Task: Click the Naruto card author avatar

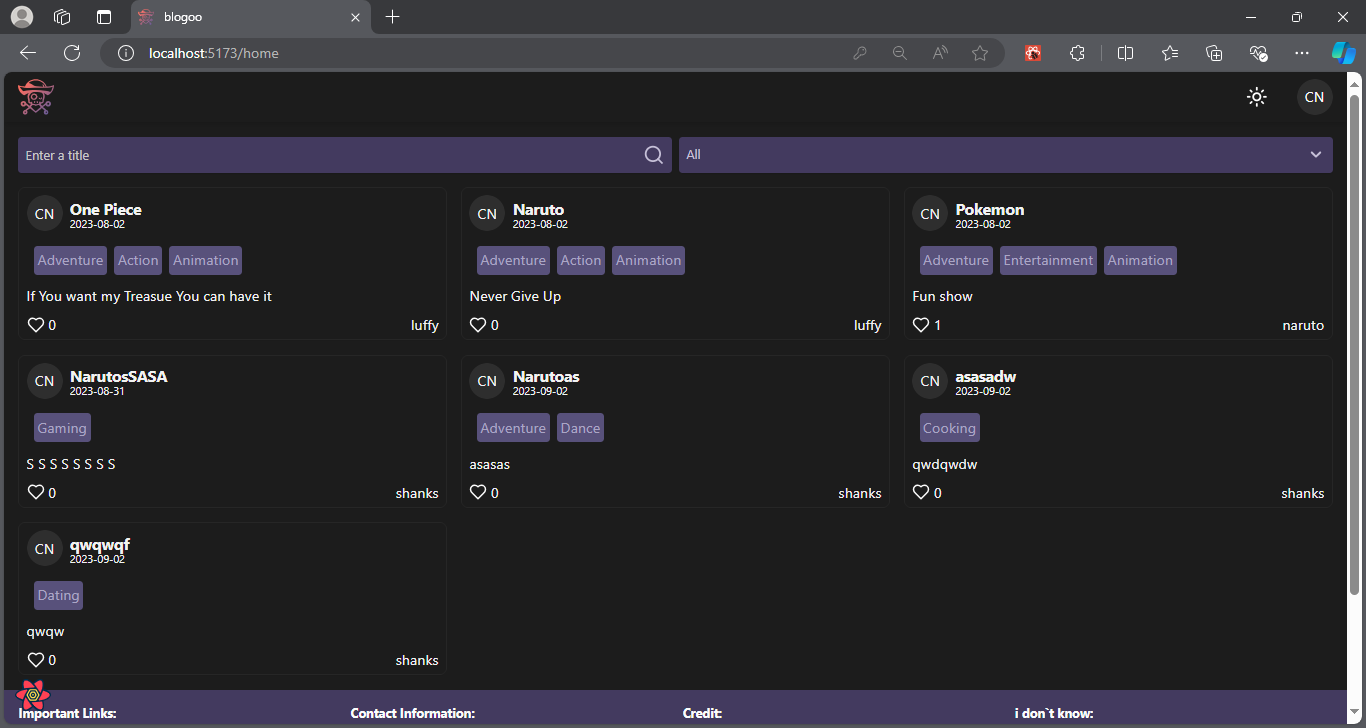Action: [487, 214]
